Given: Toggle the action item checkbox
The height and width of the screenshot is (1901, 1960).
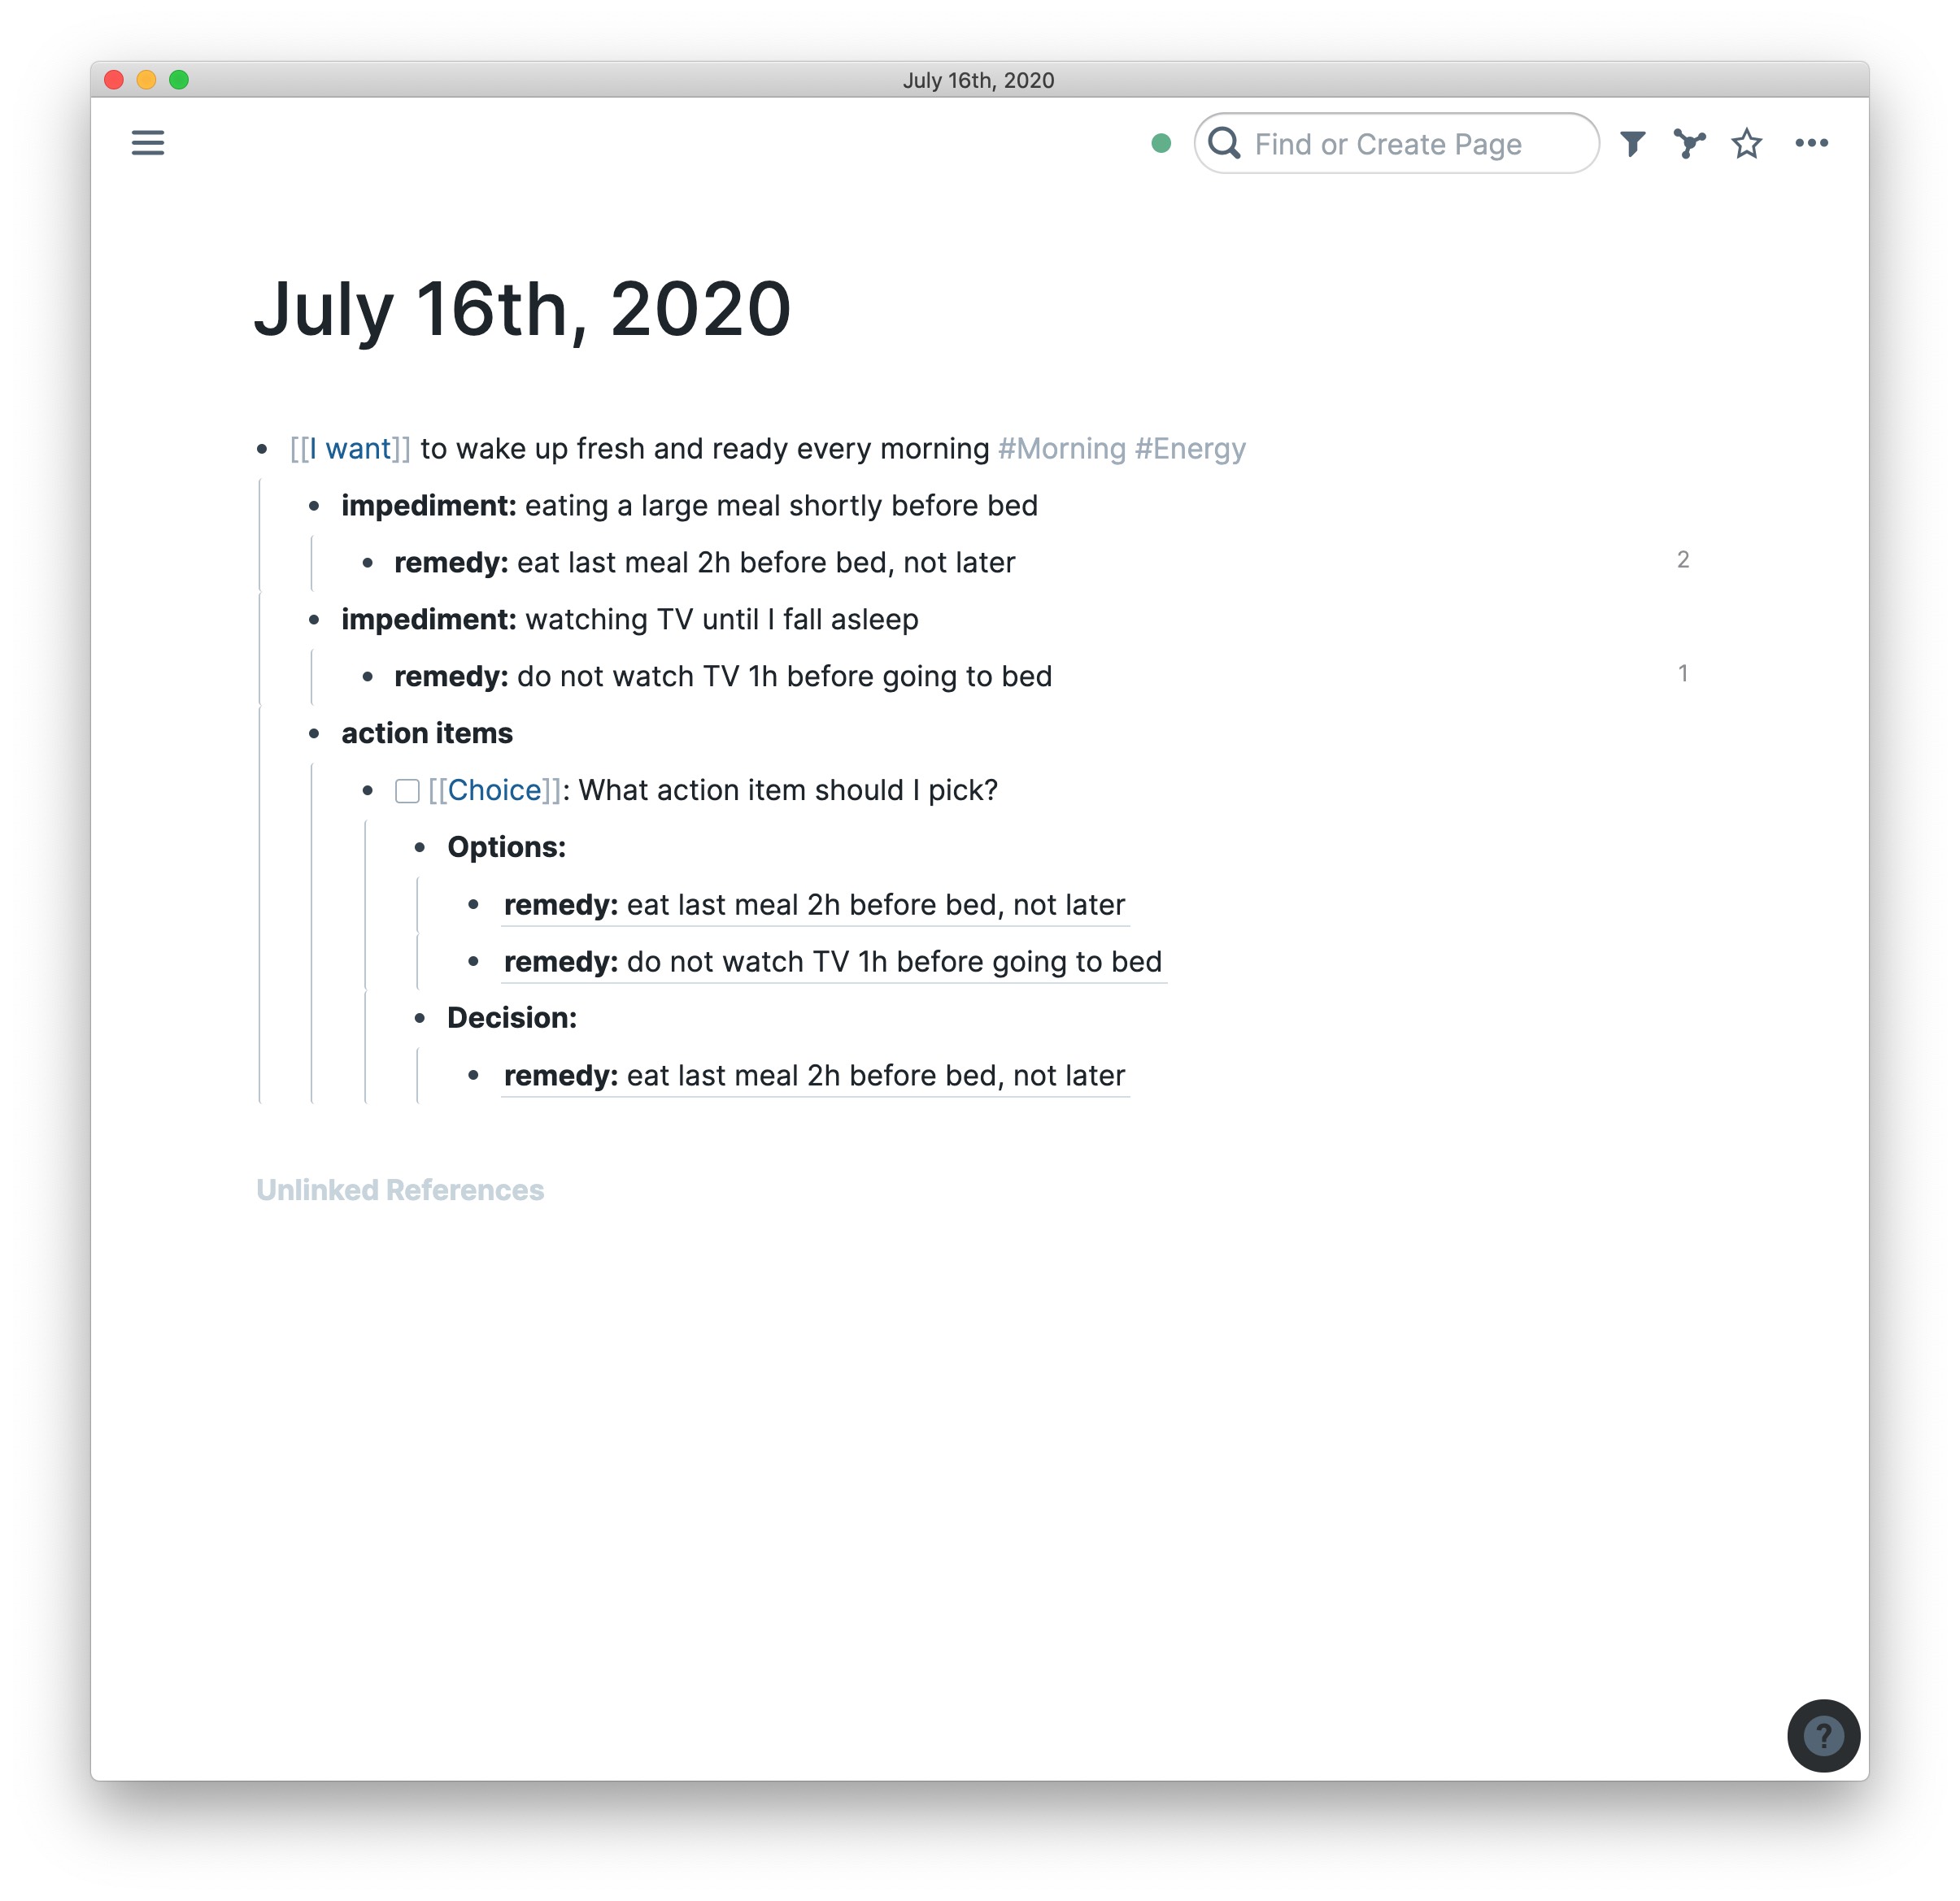Looking at the screenshot, I should 404,790.
